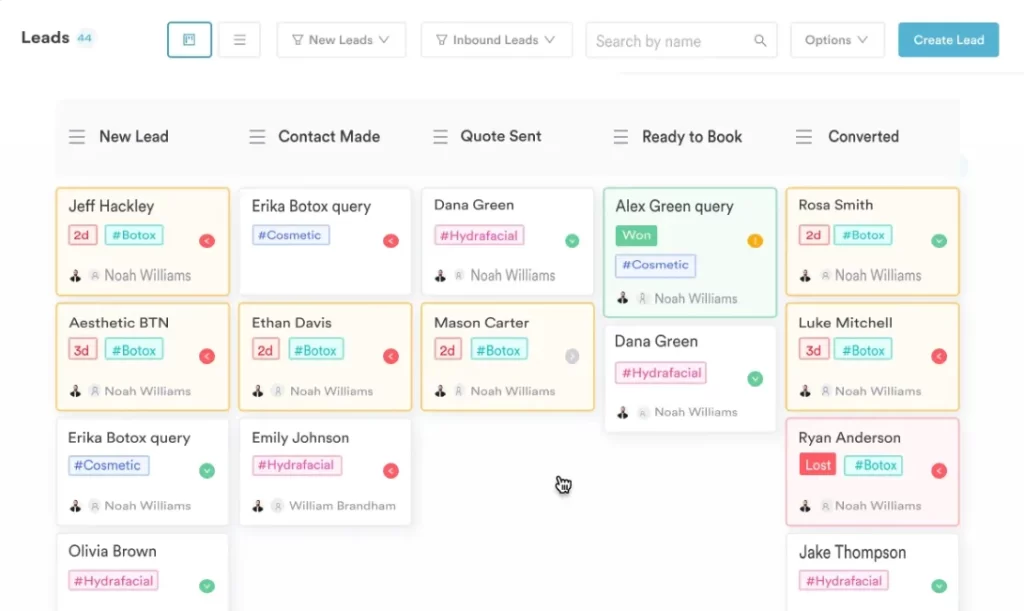The height and width of the screenshot is (611, 1024).
Task: Click the filter icon beside Inbound Leads
Action: click(442, 40)
